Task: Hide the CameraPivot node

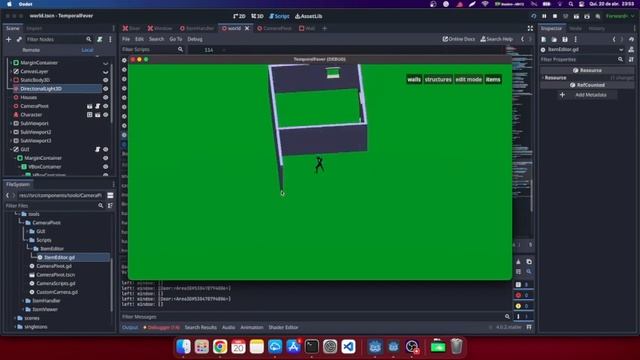Action: [x=105, y=106]
